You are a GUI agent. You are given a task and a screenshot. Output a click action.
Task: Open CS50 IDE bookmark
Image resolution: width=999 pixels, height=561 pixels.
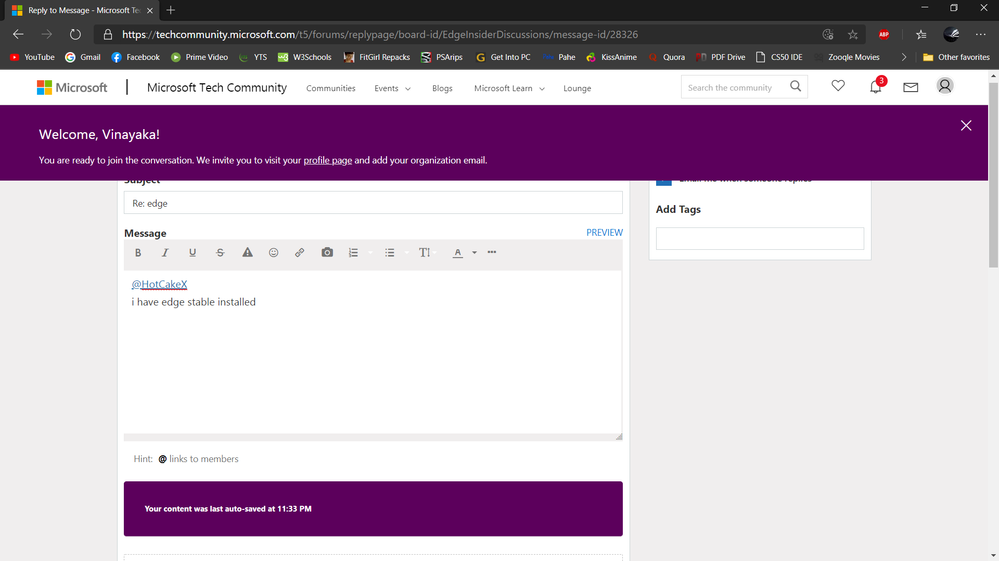click(x=779, y=57)
